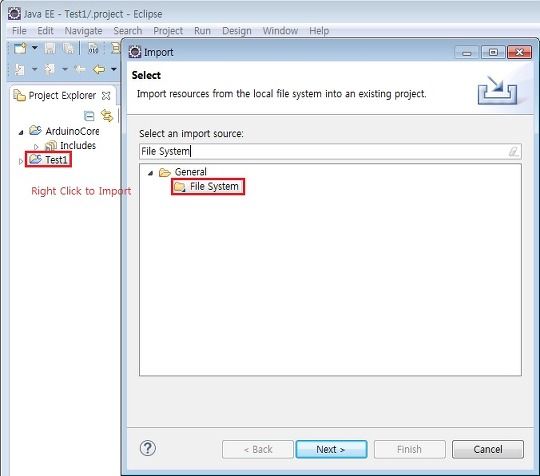
Task: Open the Previous Annotation dropdown arrow
Action: coord(64,69)
